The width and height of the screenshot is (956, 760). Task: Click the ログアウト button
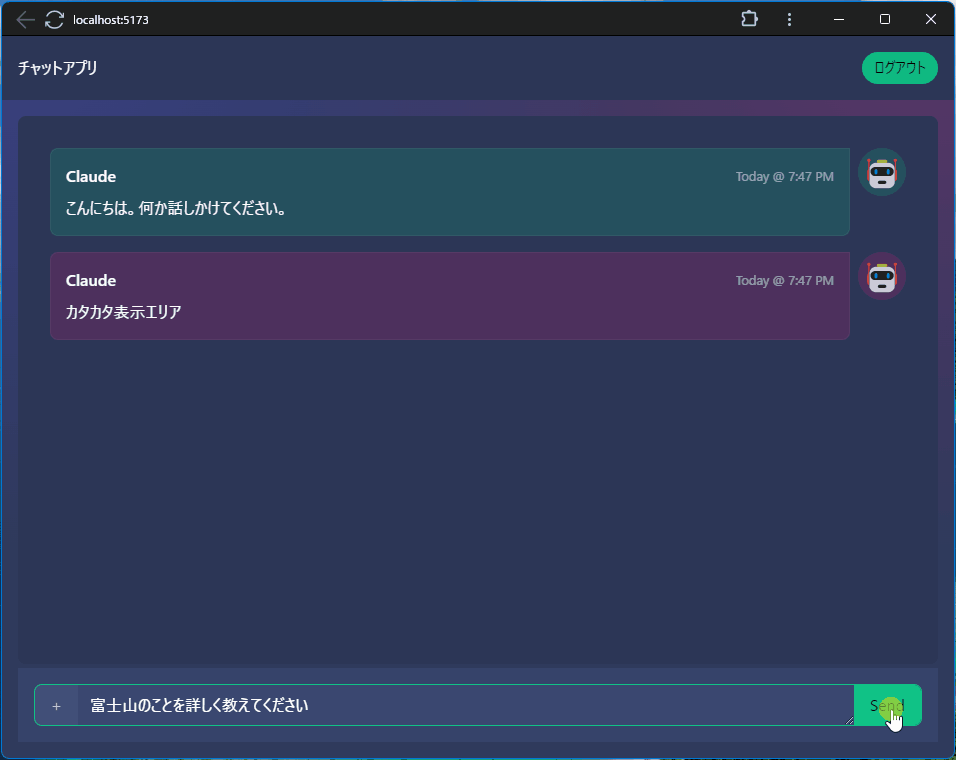pyautogui.click(x=899, y=68)
